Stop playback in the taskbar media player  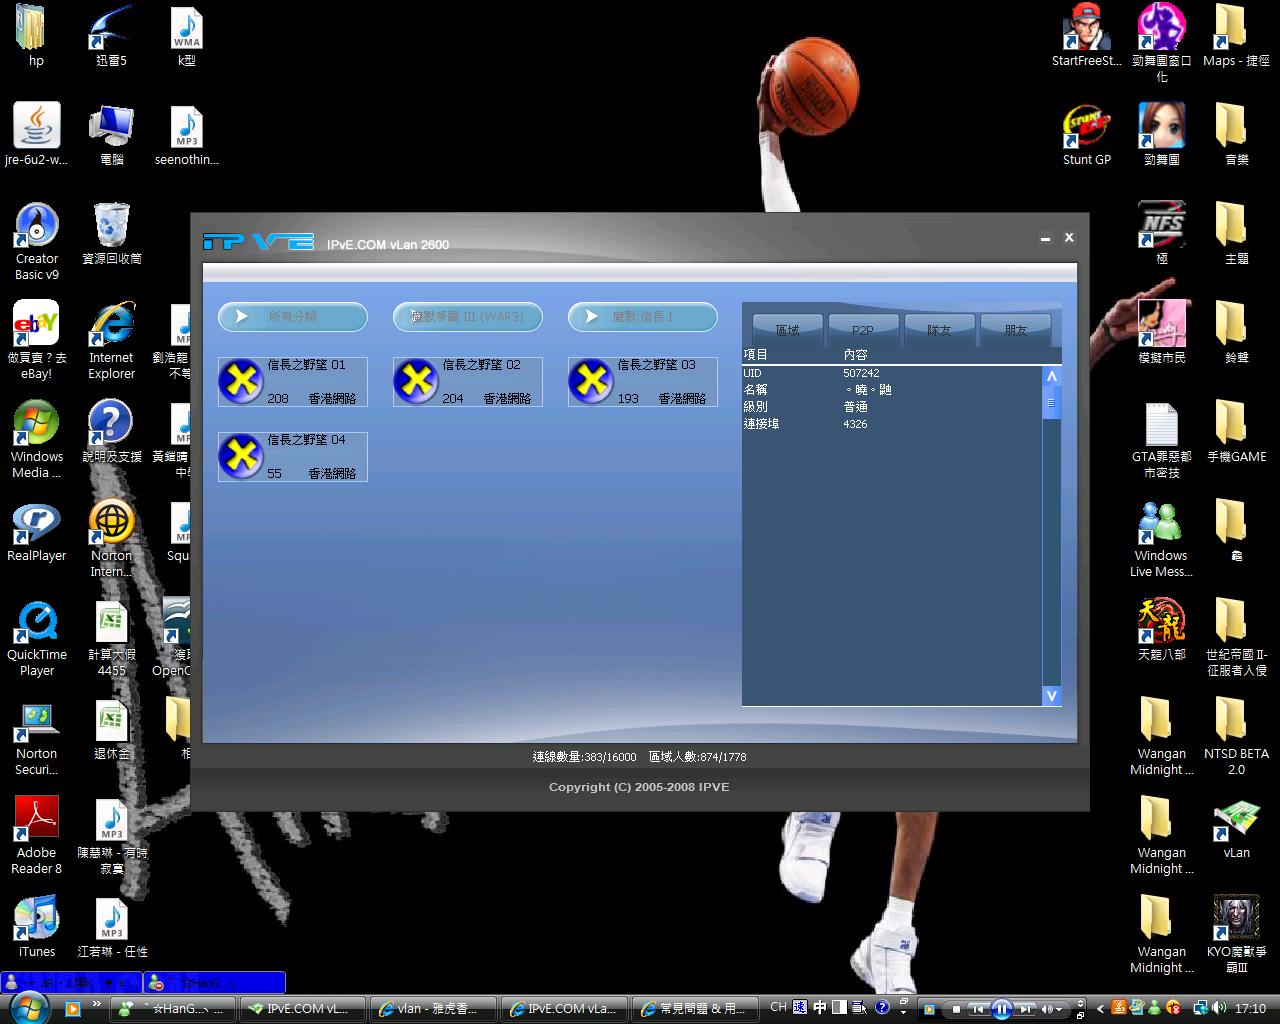(955, 1009)
